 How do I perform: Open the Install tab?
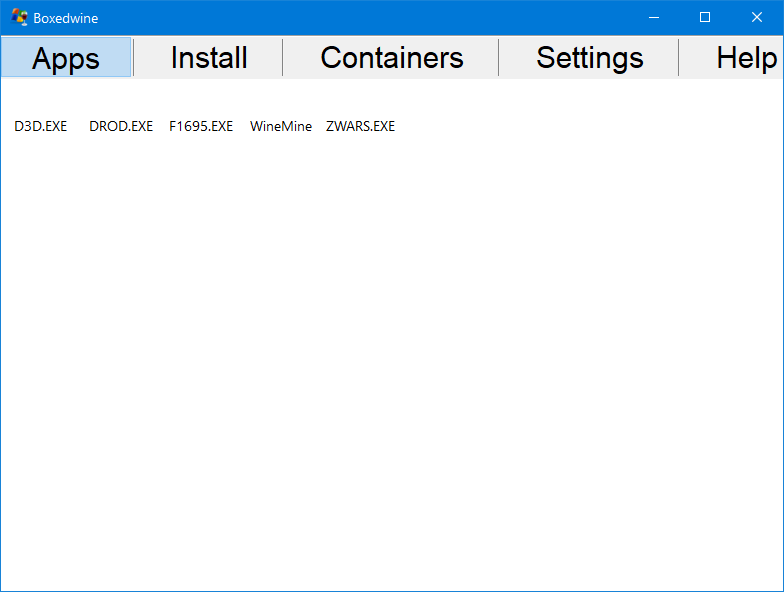(209, 58)
